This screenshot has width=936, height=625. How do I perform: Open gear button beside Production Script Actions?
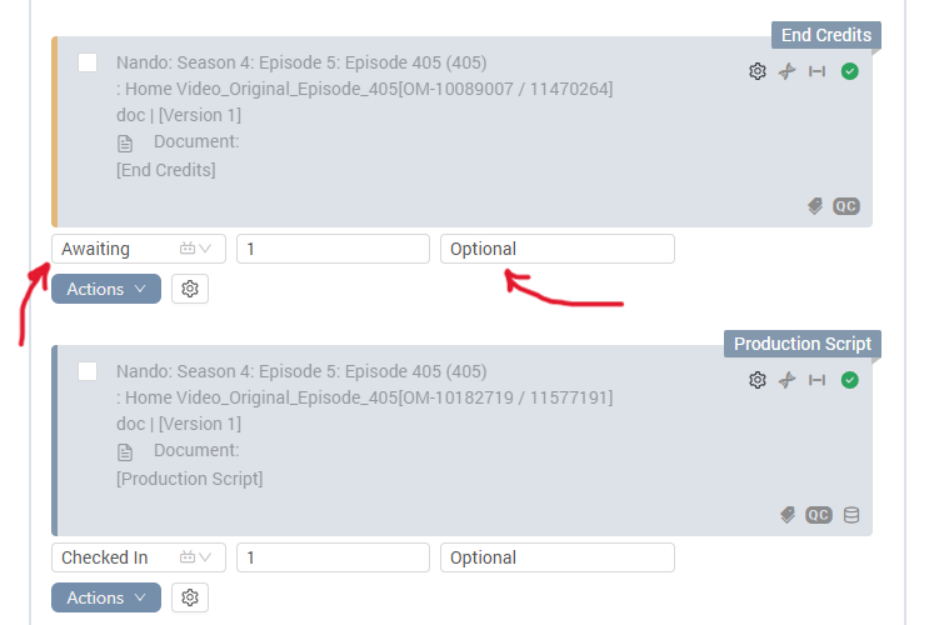click(190, 598)
